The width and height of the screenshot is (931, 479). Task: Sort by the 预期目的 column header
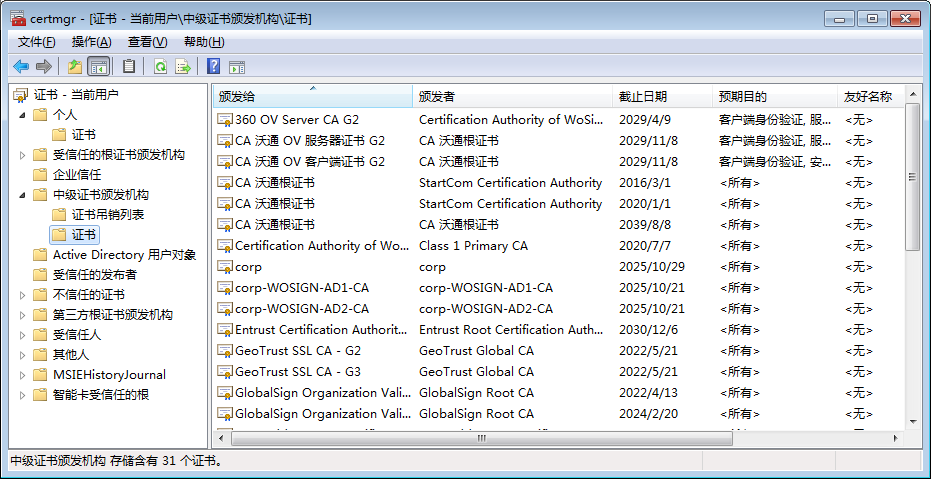click(x=775, y=97)
